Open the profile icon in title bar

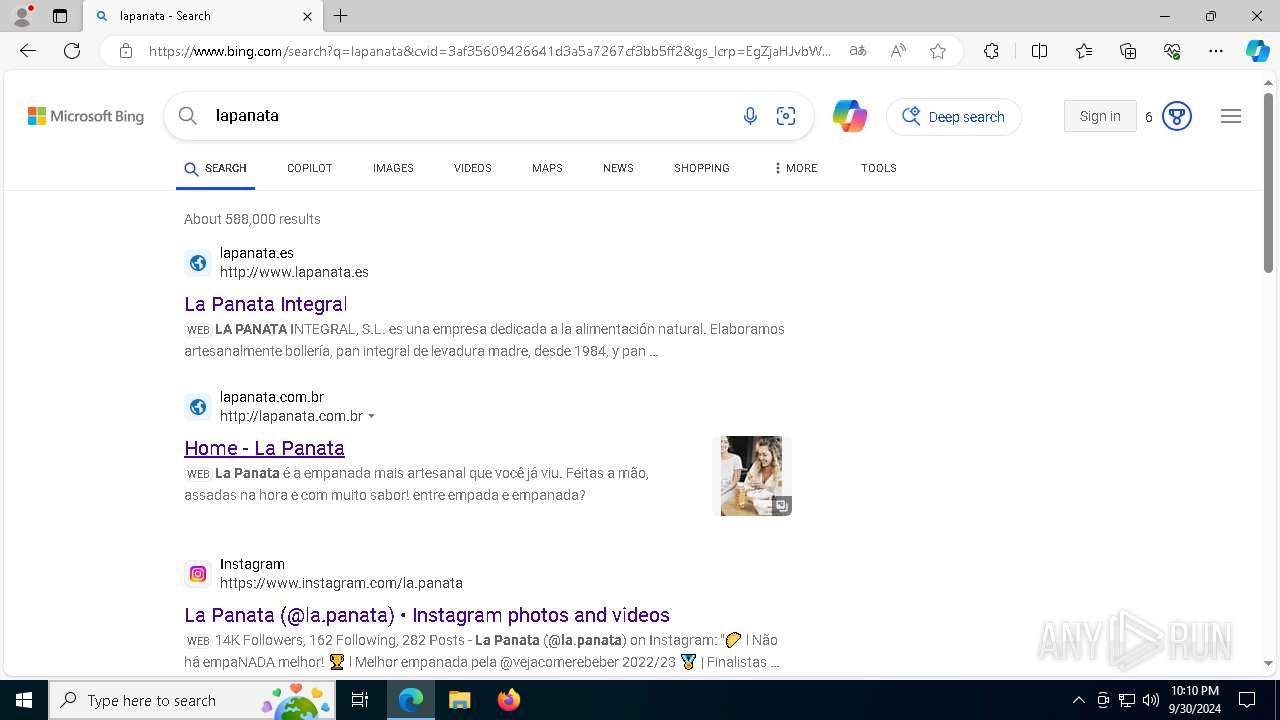click(22, 16)
